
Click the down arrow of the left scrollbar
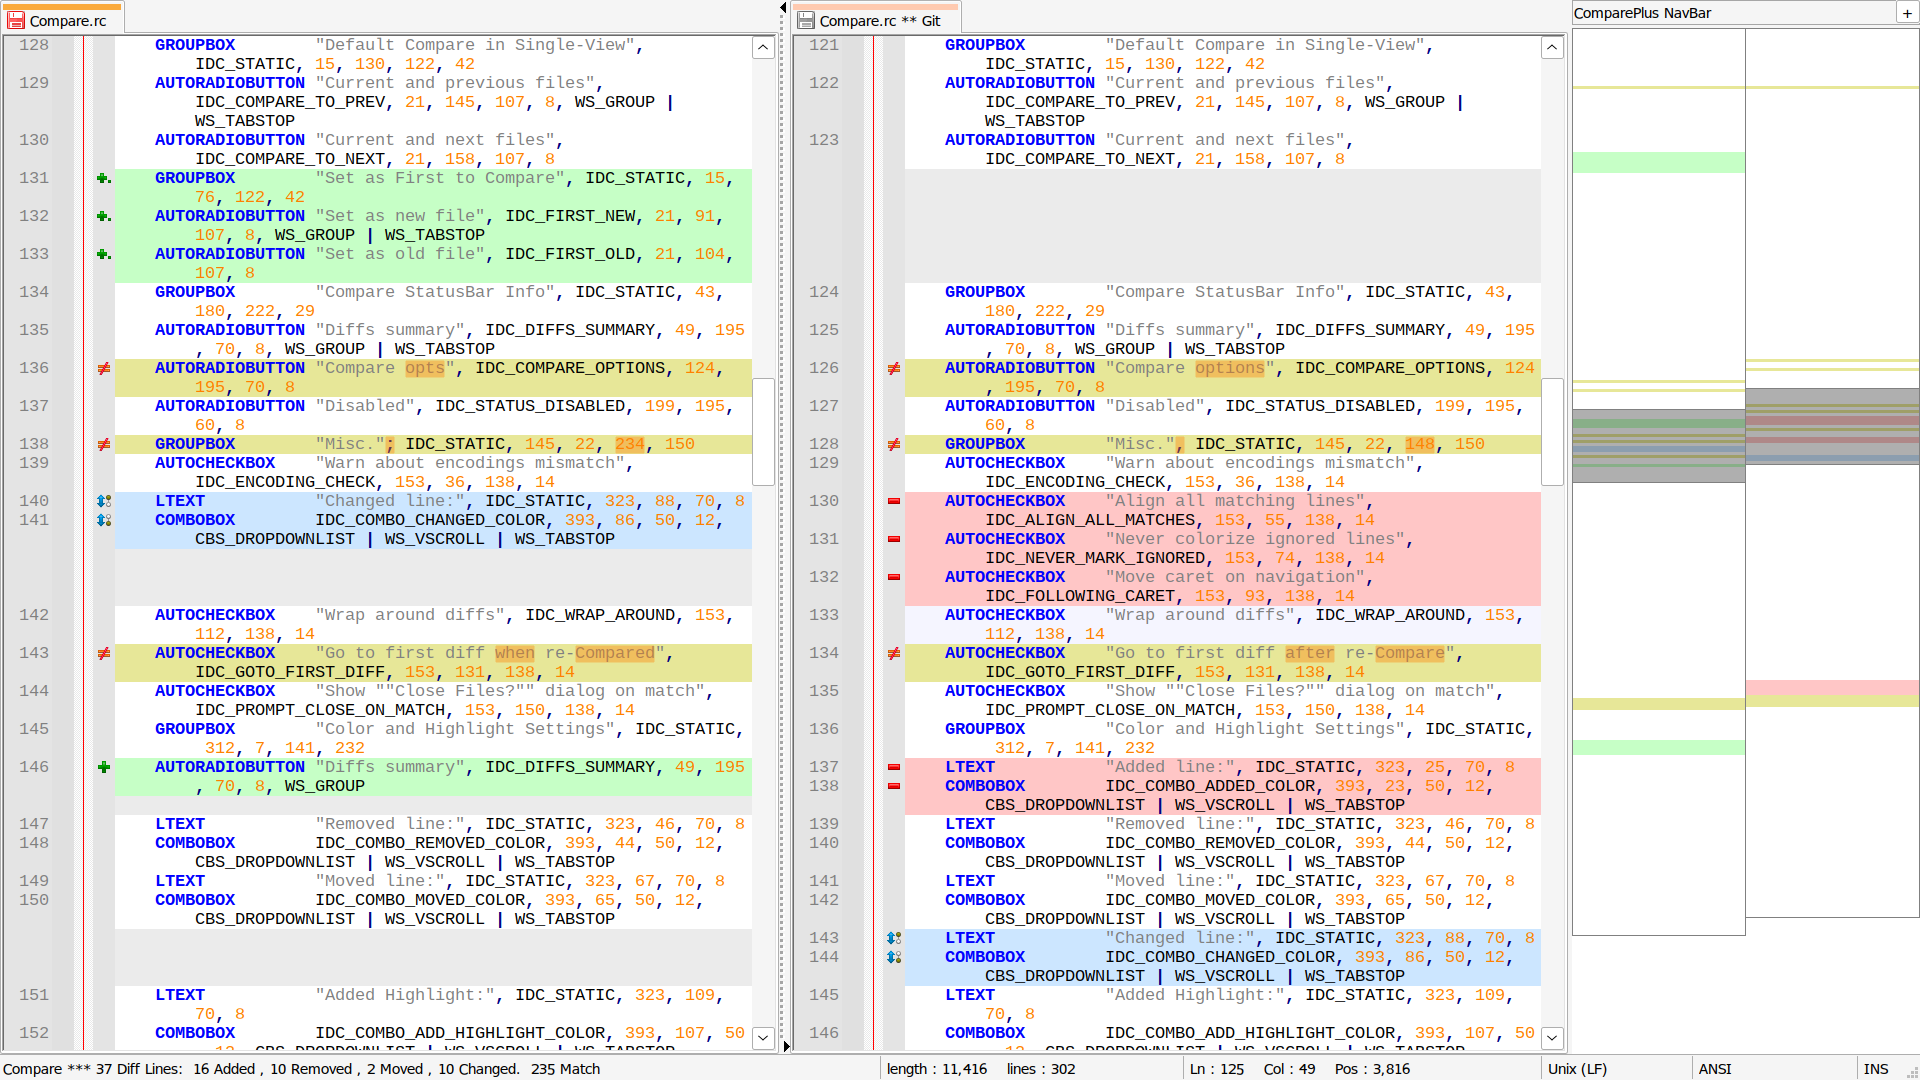tap(763, 1039)
